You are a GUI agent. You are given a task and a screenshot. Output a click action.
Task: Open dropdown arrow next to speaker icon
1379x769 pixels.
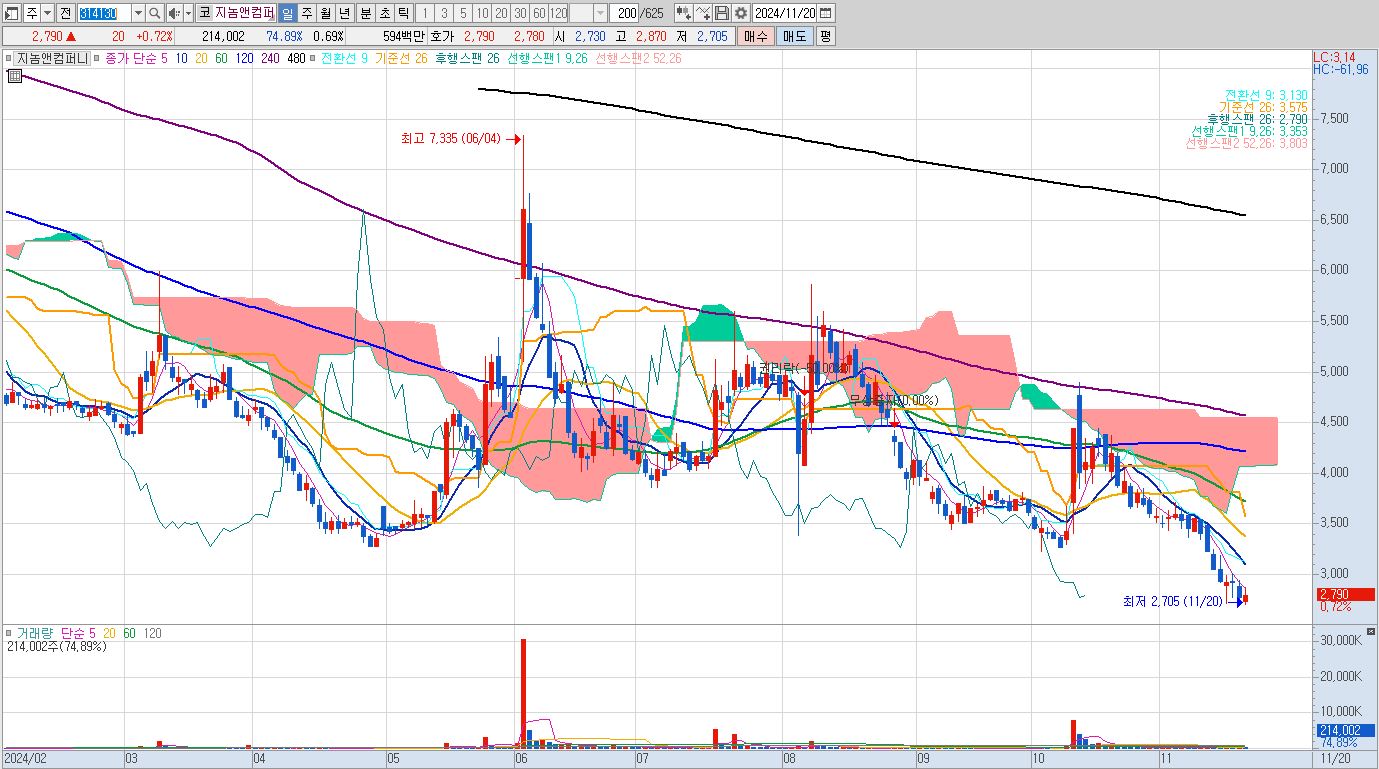pyautogui.click(x=188, y=13)
